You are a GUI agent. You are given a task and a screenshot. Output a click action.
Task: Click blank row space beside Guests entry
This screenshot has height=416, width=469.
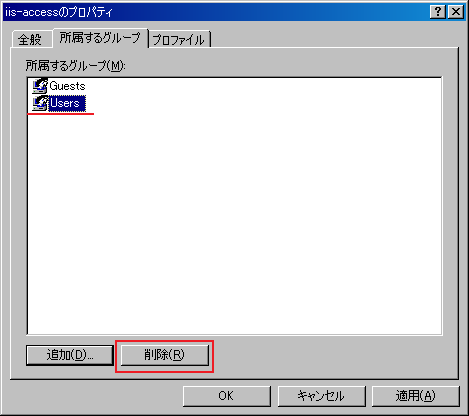pyautogui.click(x=263, y=86)
